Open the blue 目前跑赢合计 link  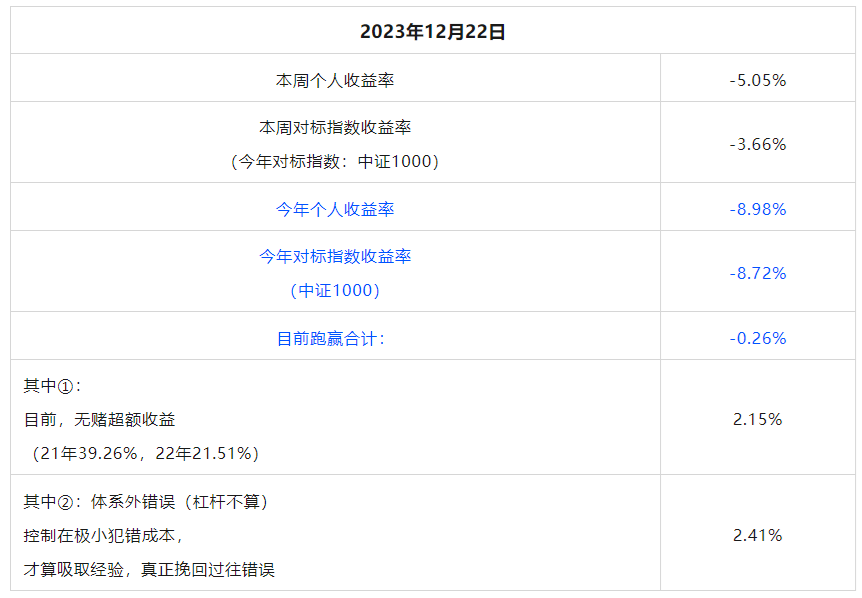coord(330,339)
